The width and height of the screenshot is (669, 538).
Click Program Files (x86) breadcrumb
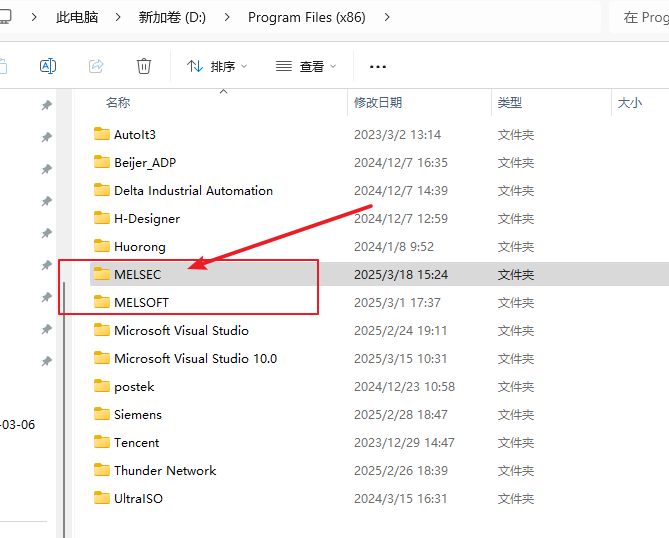(x=307, y=17)
